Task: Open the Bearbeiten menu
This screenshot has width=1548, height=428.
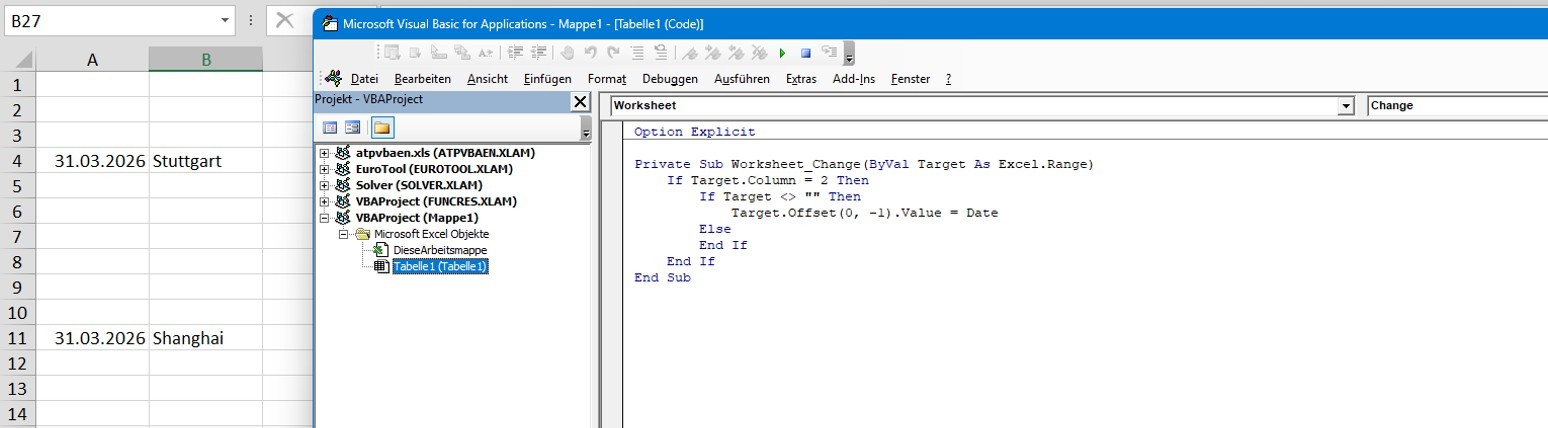Action: pos(423,79)
